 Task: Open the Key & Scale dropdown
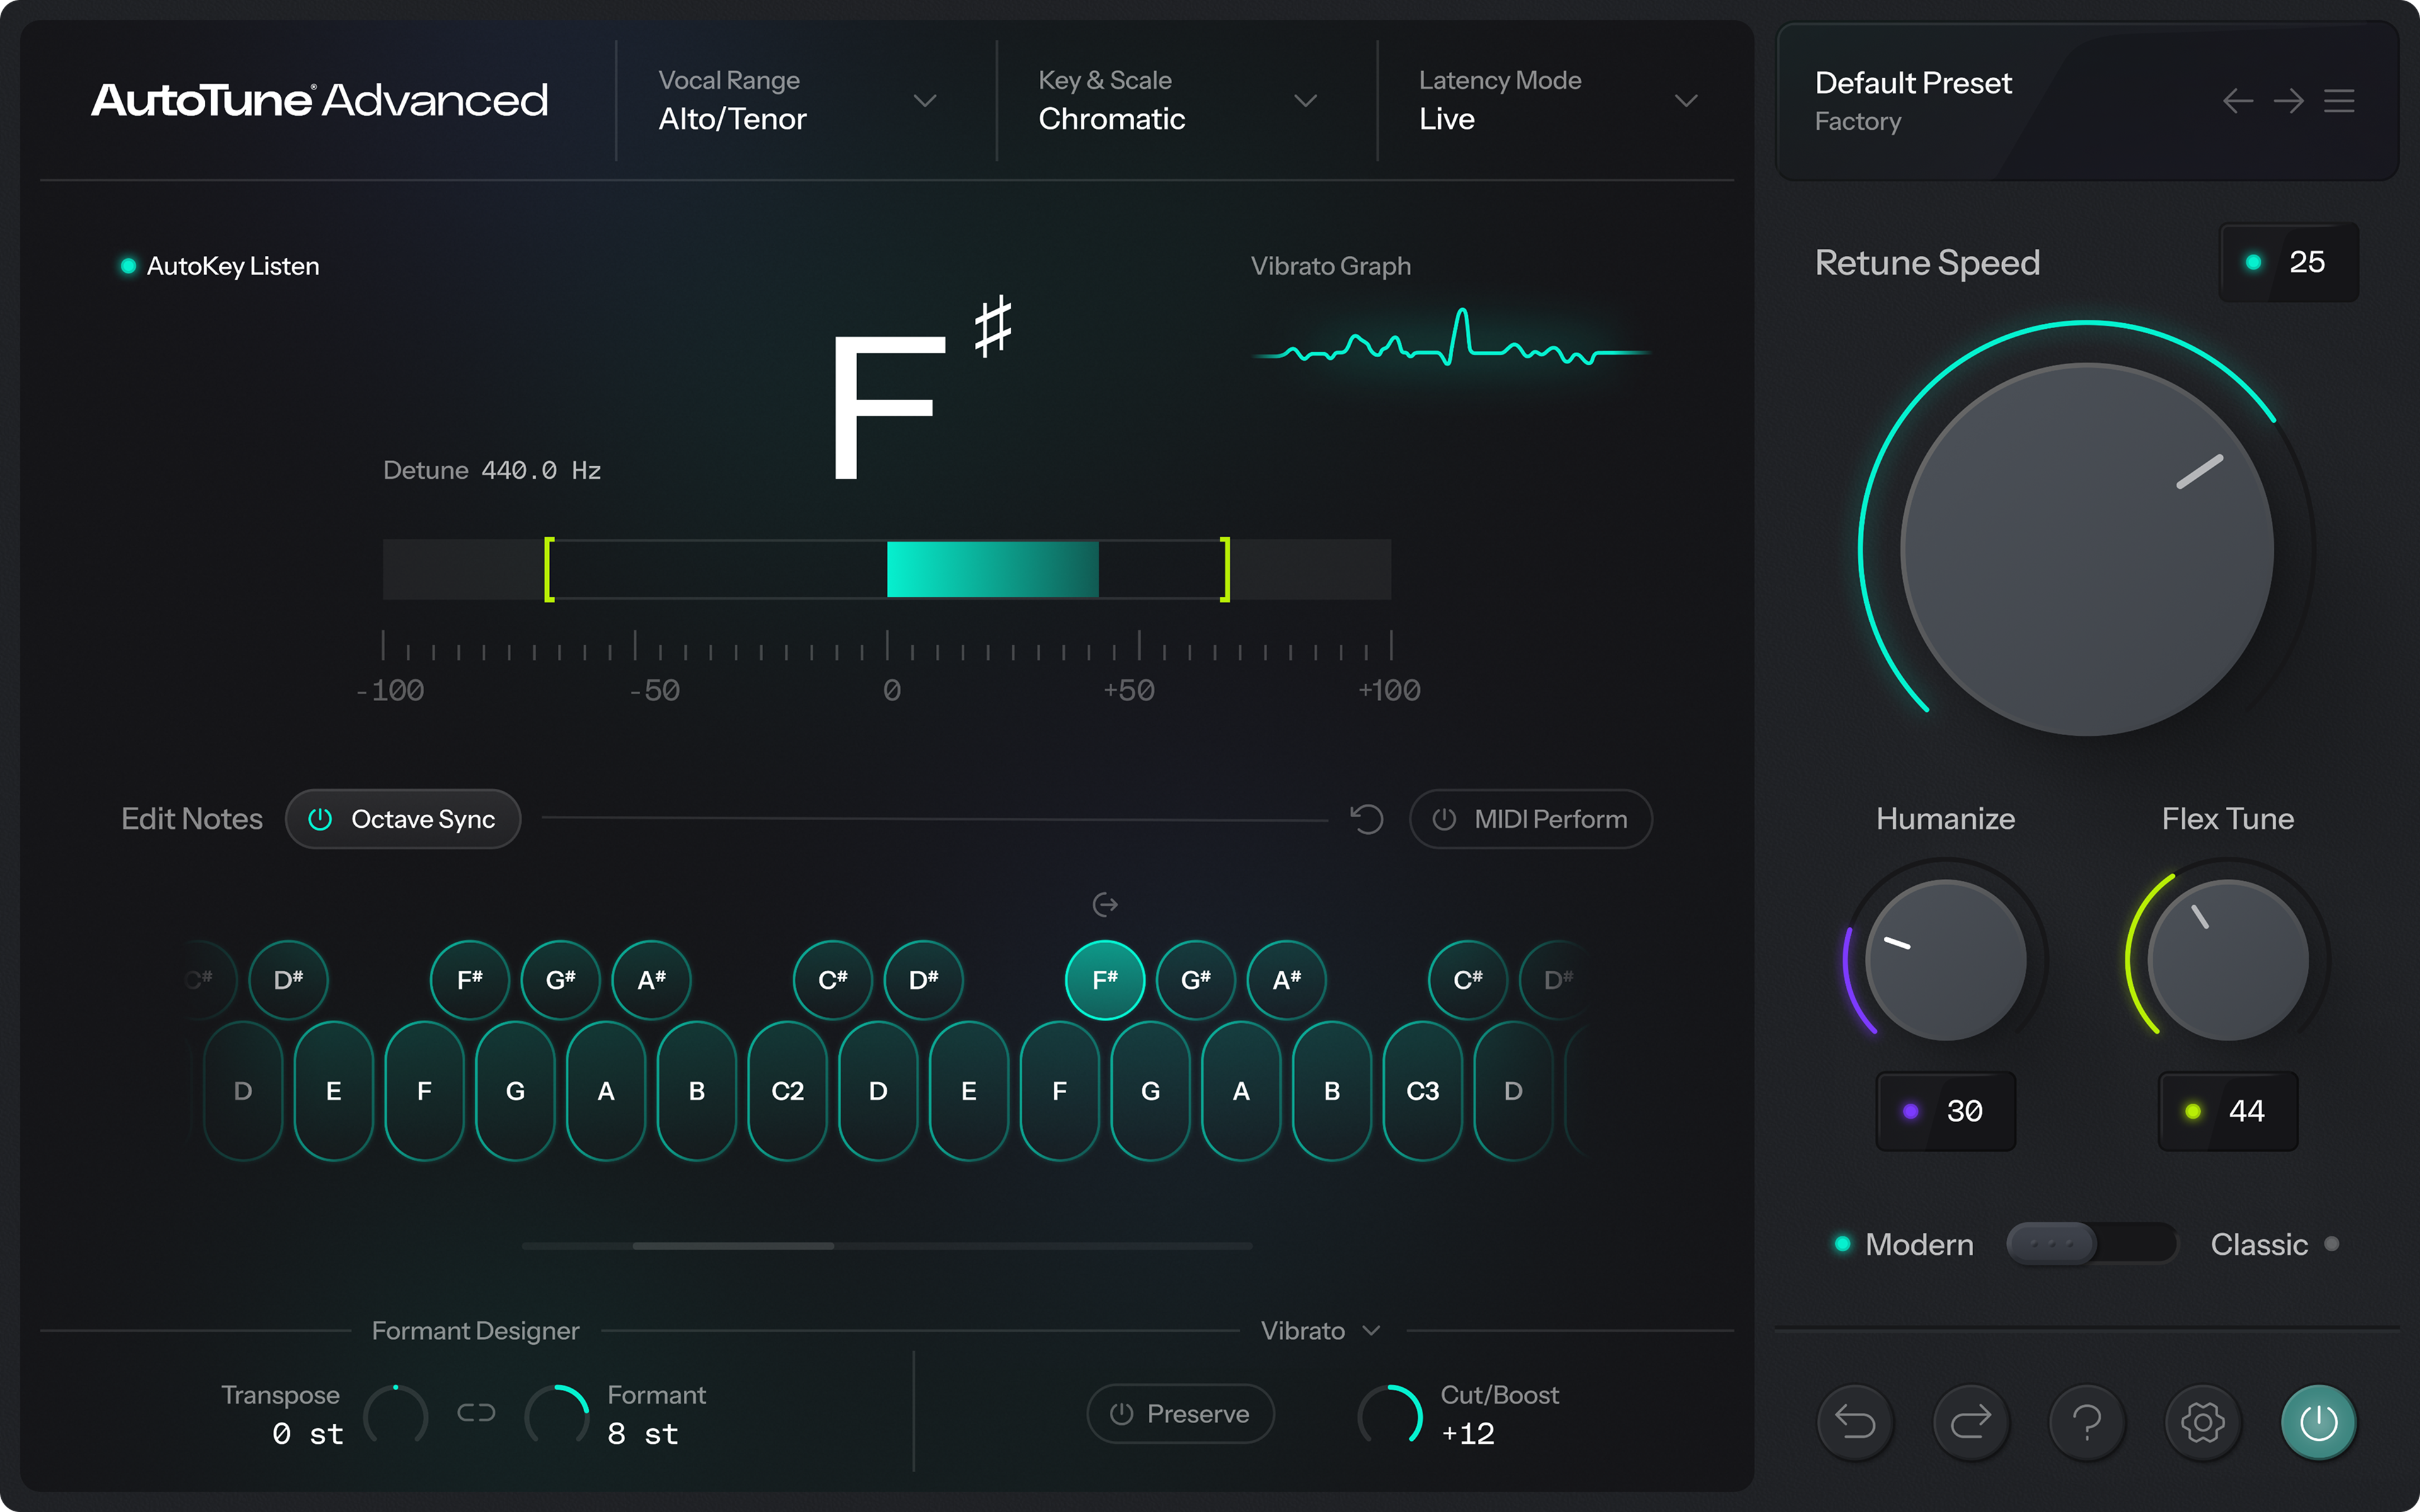1177,100
